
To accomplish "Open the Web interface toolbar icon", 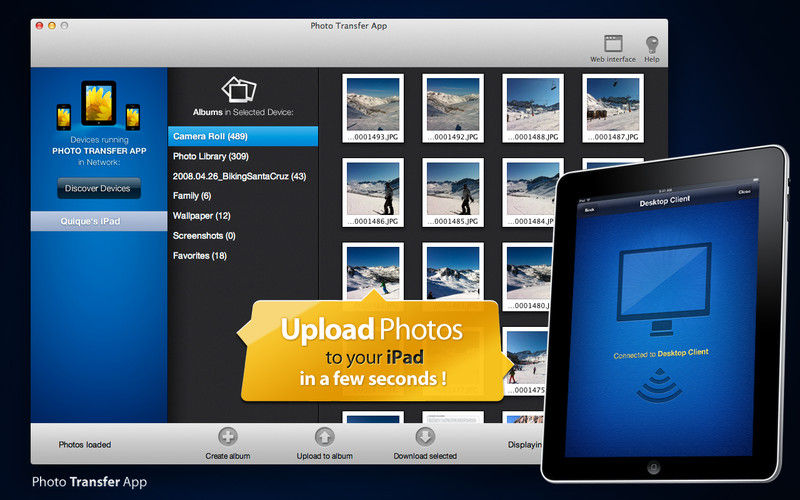I will coord(613,44).
